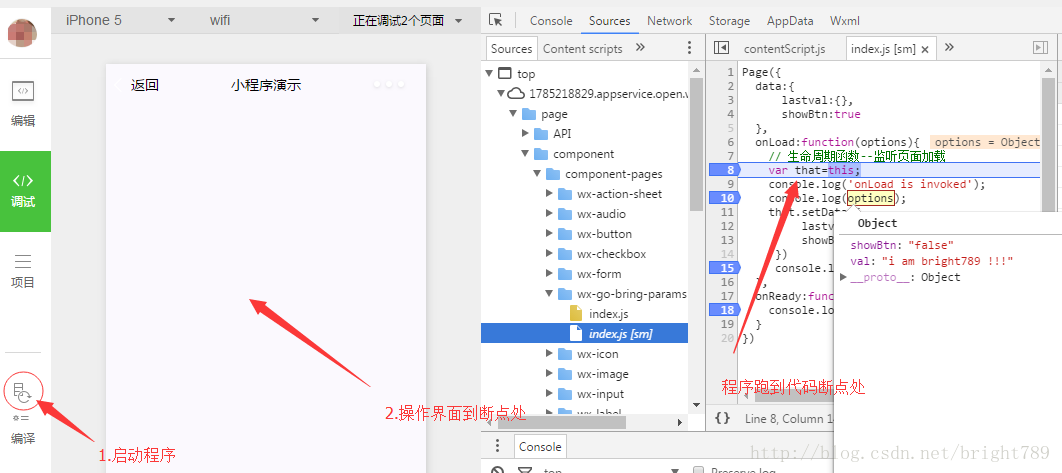Open the iPhone 5 device dropdown
This screenshot has width=1062, height=473.
pos(121,20)
